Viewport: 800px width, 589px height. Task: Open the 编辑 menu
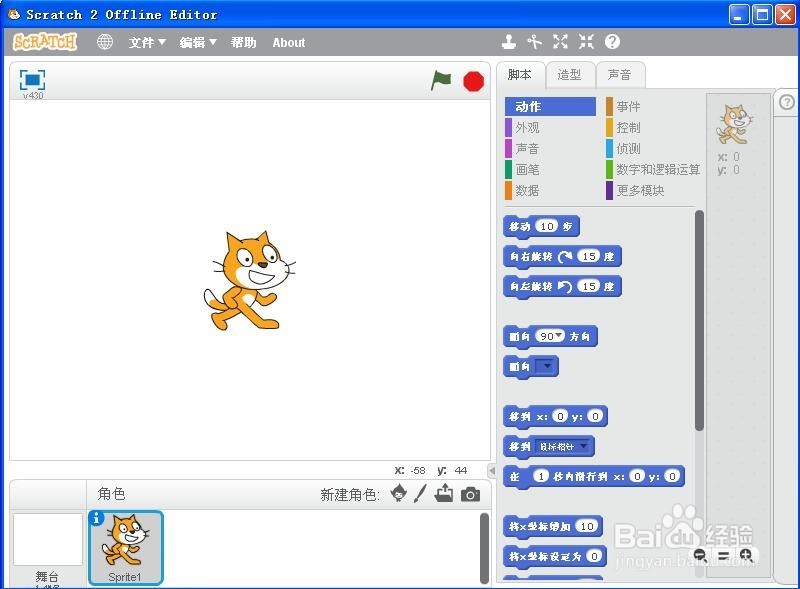click(198, 42)
